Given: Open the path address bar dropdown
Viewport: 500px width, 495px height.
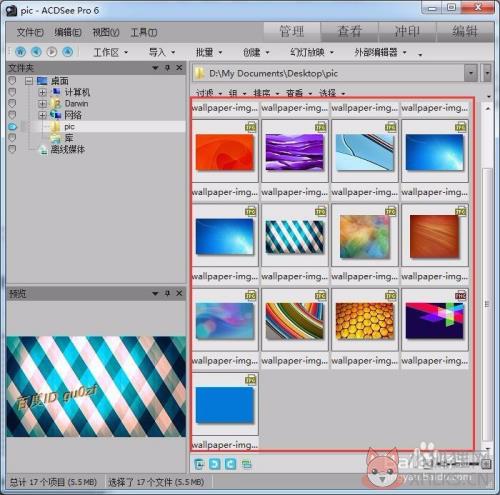Looking at the screenshot, I should (471, 73).
